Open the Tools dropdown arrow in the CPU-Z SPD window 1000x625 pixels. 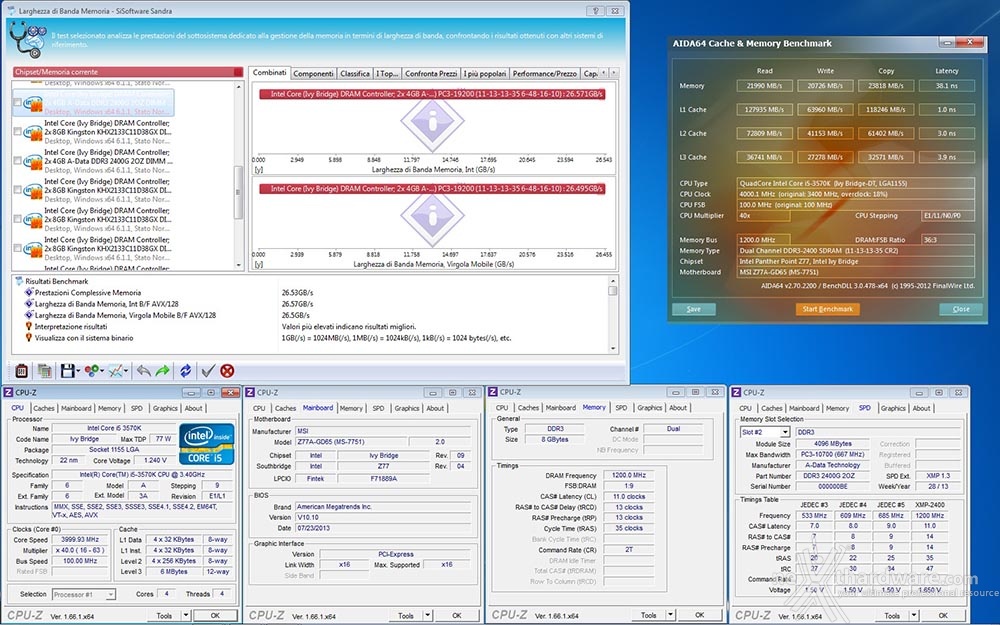(x=913, y=615)
